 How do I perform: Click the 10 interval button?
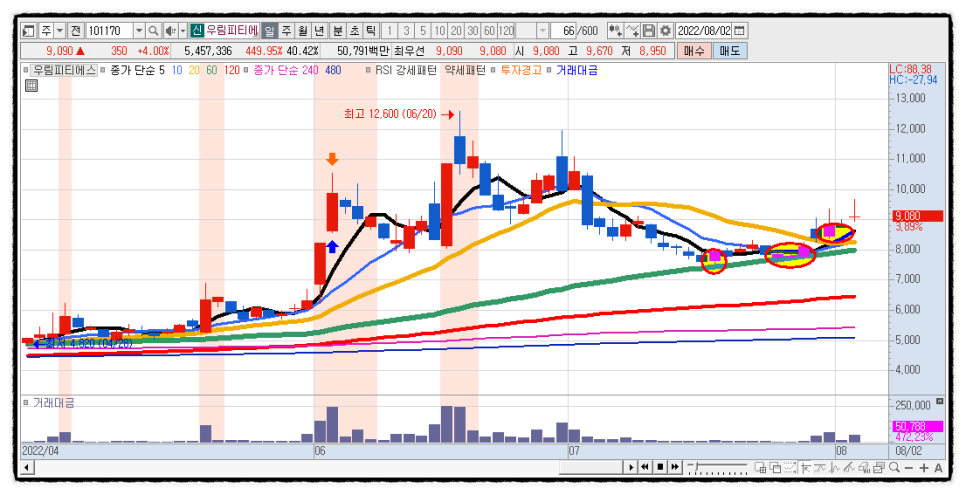[439, 30]
